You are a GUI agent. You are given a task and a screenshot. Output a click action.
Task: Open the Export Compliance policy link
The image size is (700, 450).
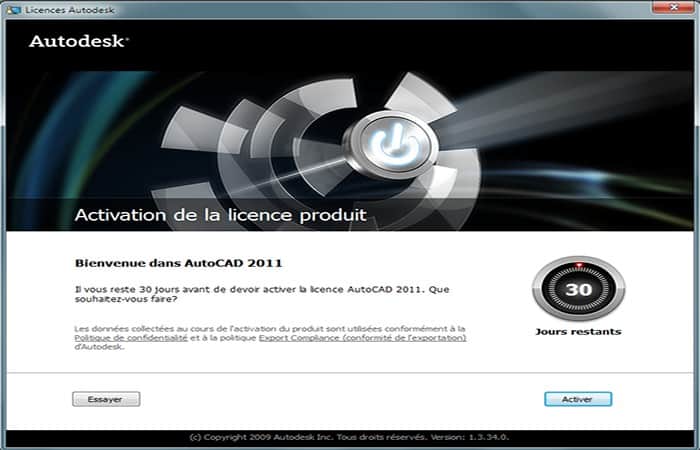coord(362,338)
